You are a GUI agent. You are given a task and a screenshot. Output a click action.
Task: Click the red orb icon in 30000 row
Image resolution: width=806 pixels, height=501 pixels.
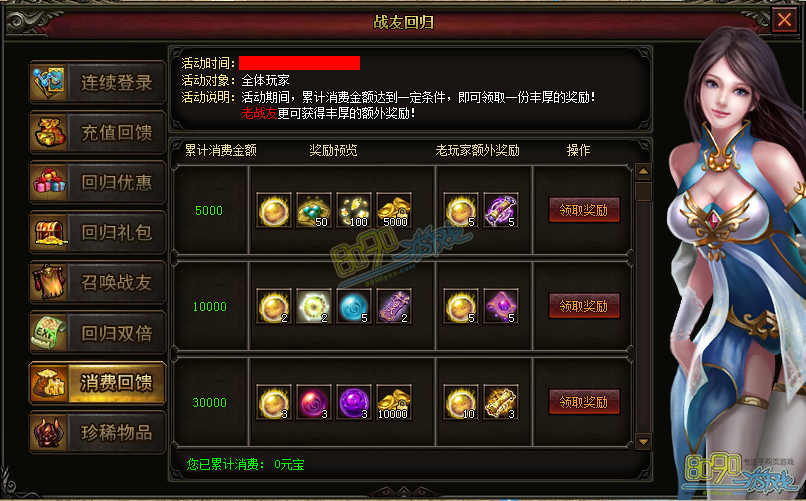(314, 402)
